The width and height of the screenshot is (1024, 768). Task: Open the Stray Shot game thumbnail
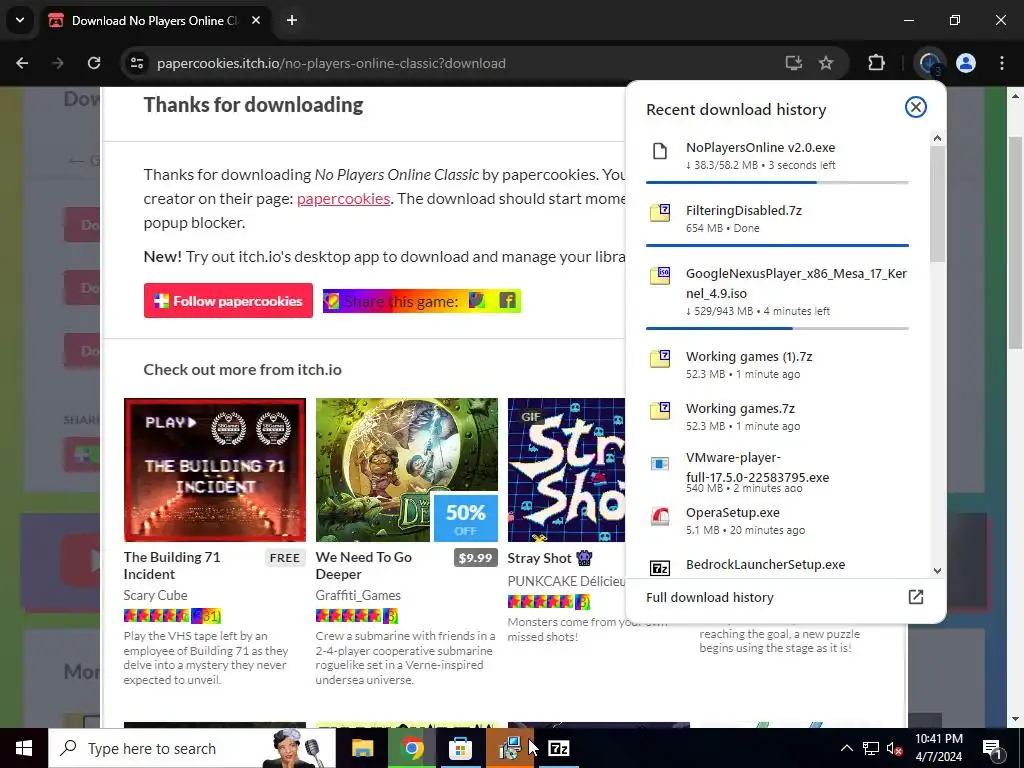point(566,470)
